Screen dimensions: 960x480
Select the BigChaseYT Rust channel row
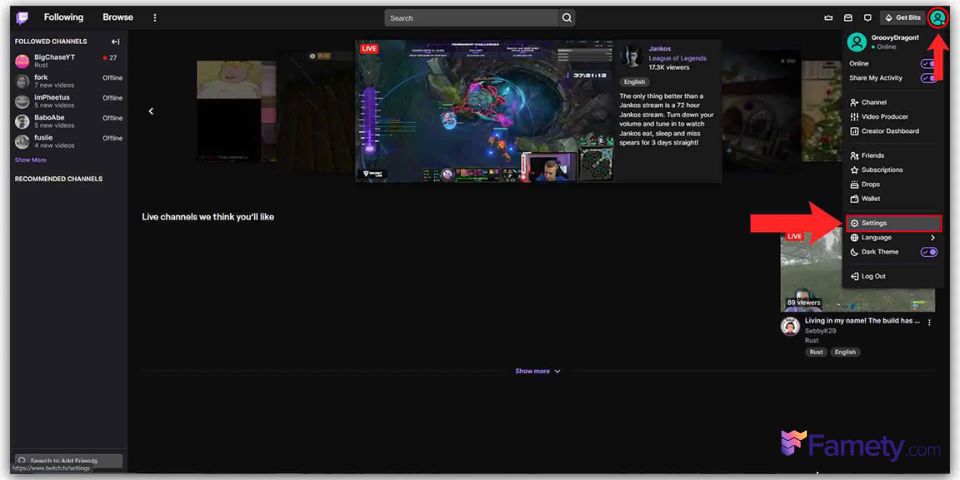coord(69,61)
